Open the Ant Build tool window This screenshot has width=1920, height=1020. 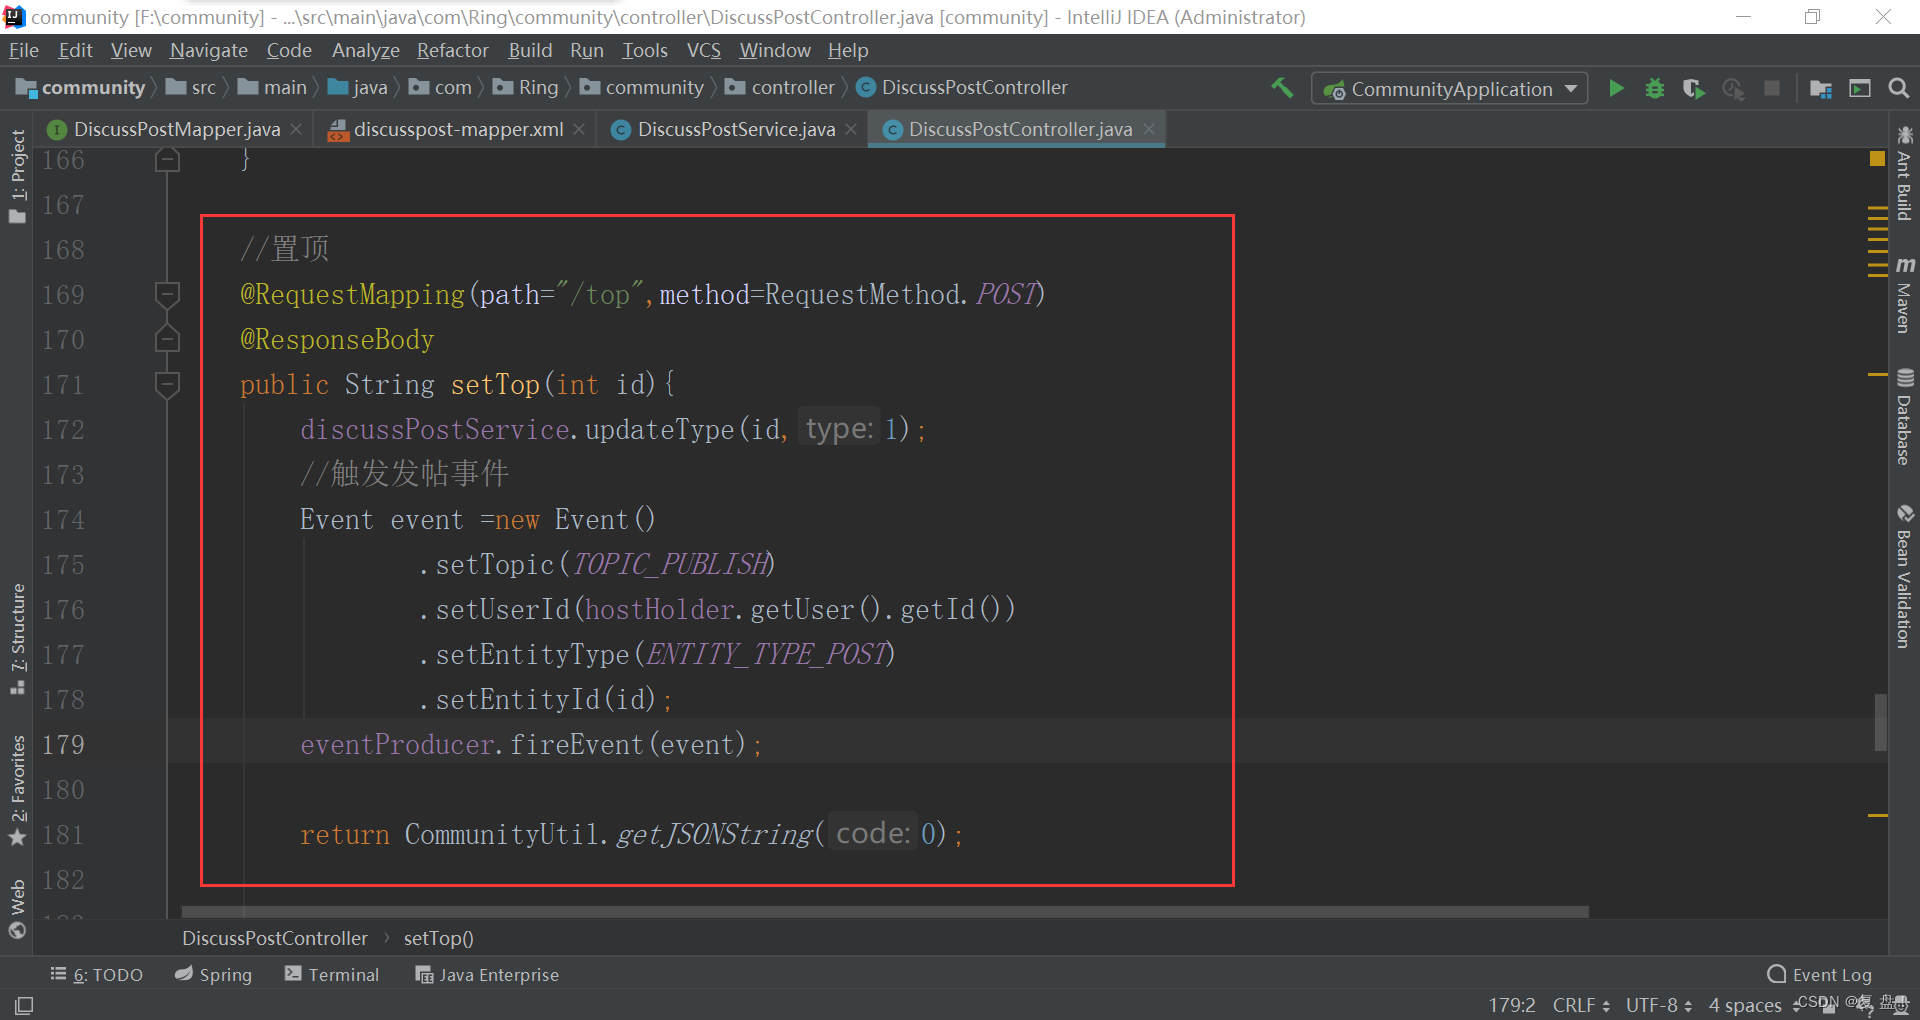(x=1904, y=173)
